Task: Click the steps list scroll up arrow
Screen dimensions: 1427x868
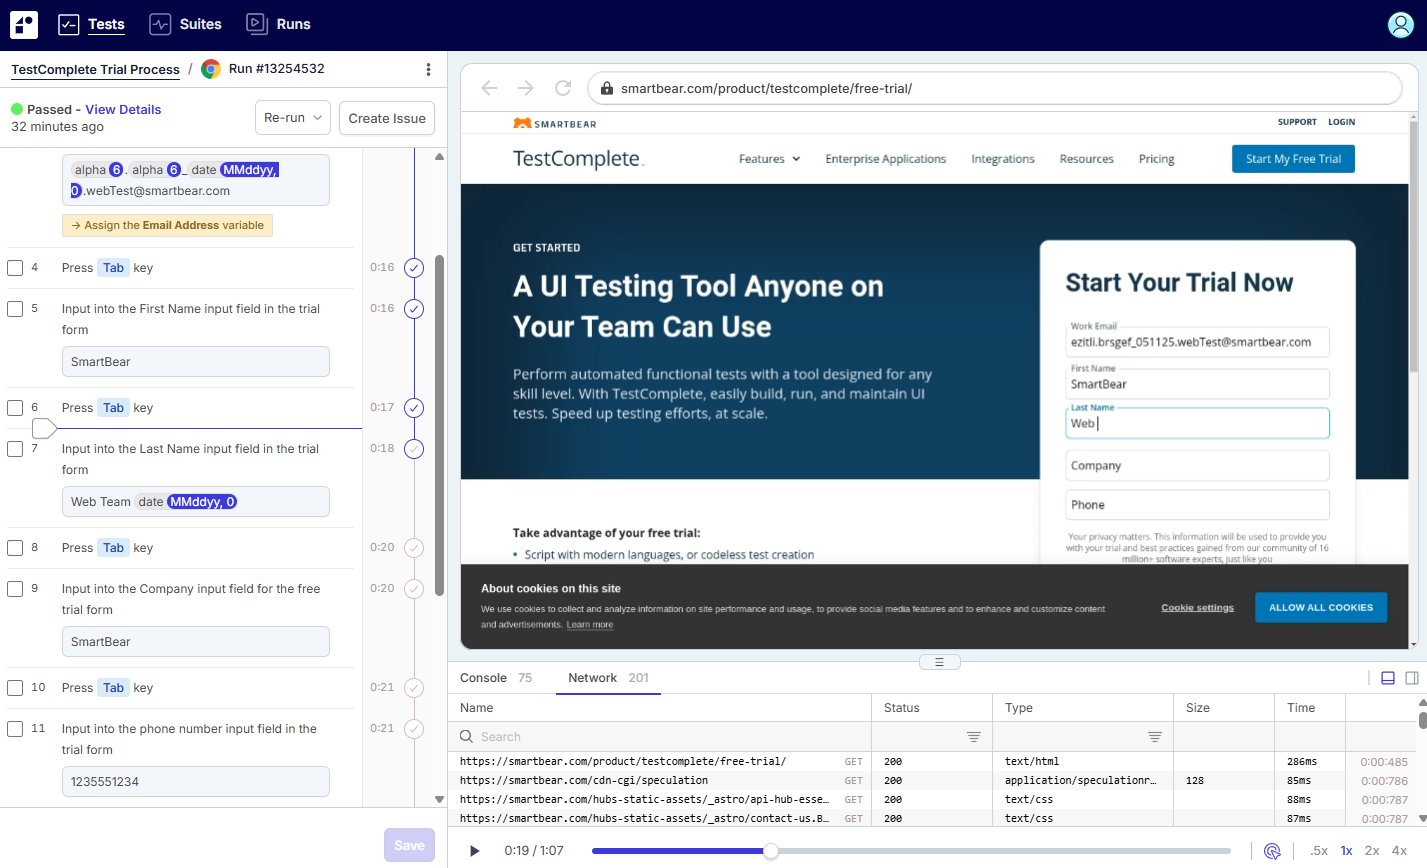Action: pyautogui.click(x=439, y=157)
